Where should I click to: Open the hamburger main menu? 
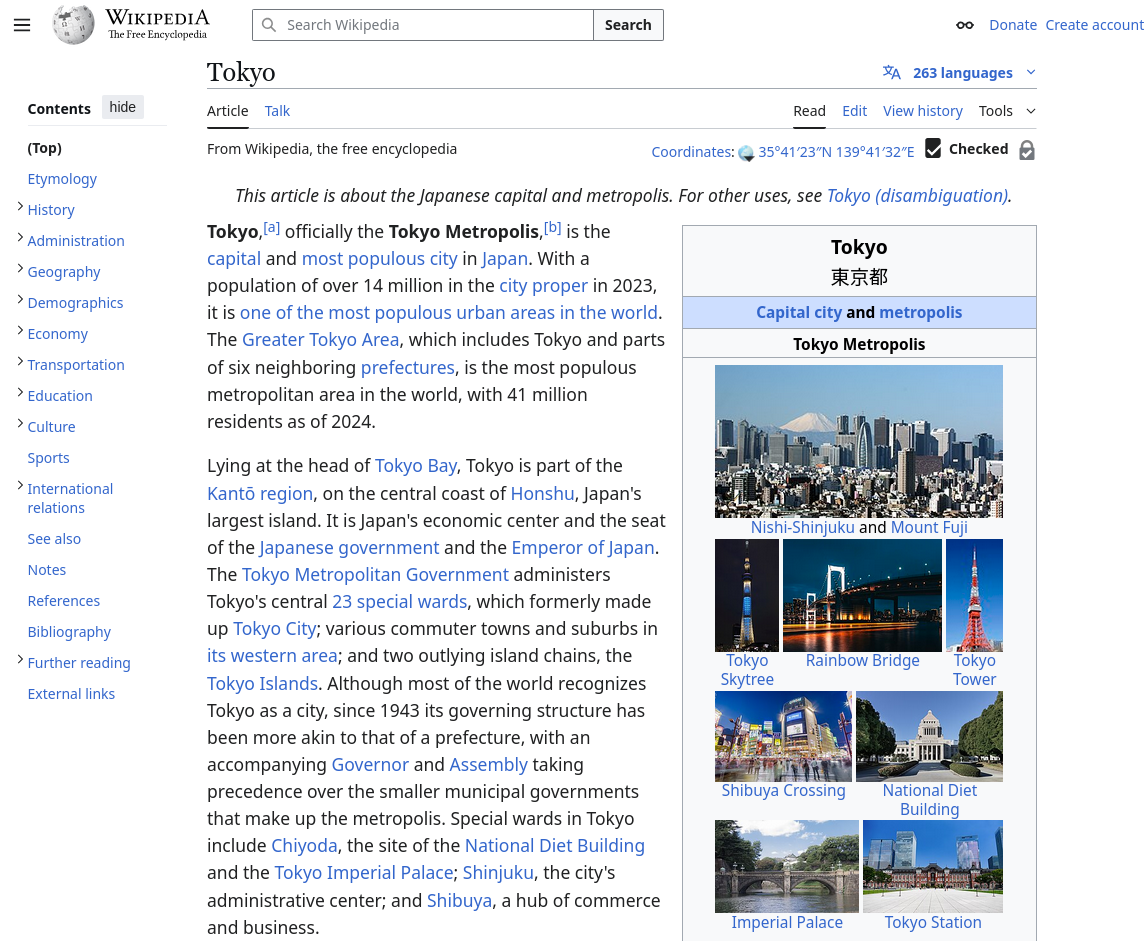22,25
